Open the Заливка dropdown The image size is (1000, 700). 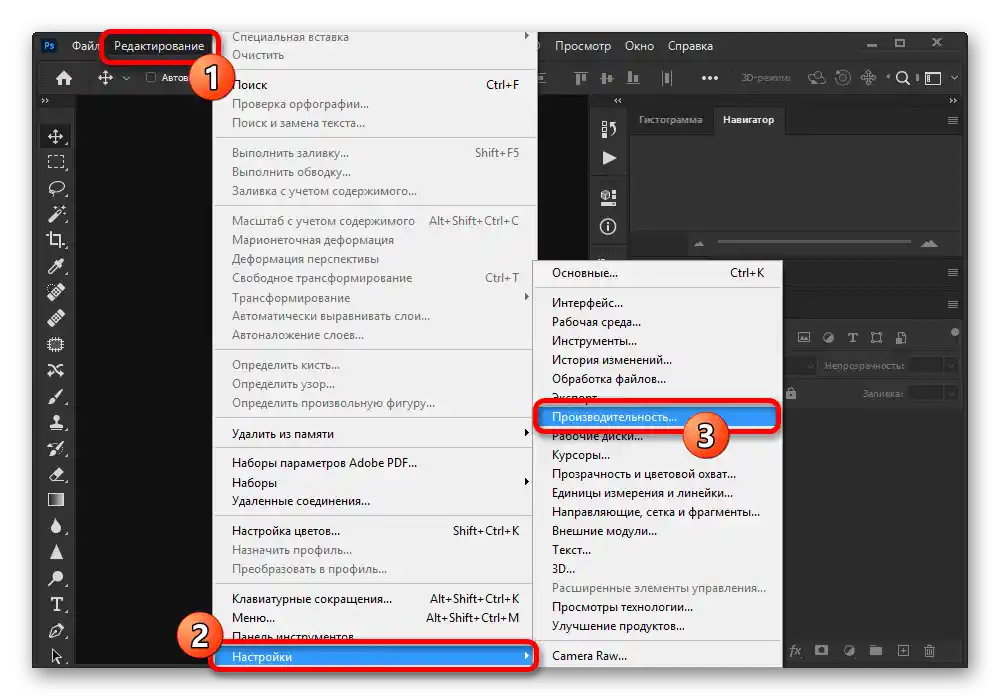pyautogui.click(x=950, y=393)
